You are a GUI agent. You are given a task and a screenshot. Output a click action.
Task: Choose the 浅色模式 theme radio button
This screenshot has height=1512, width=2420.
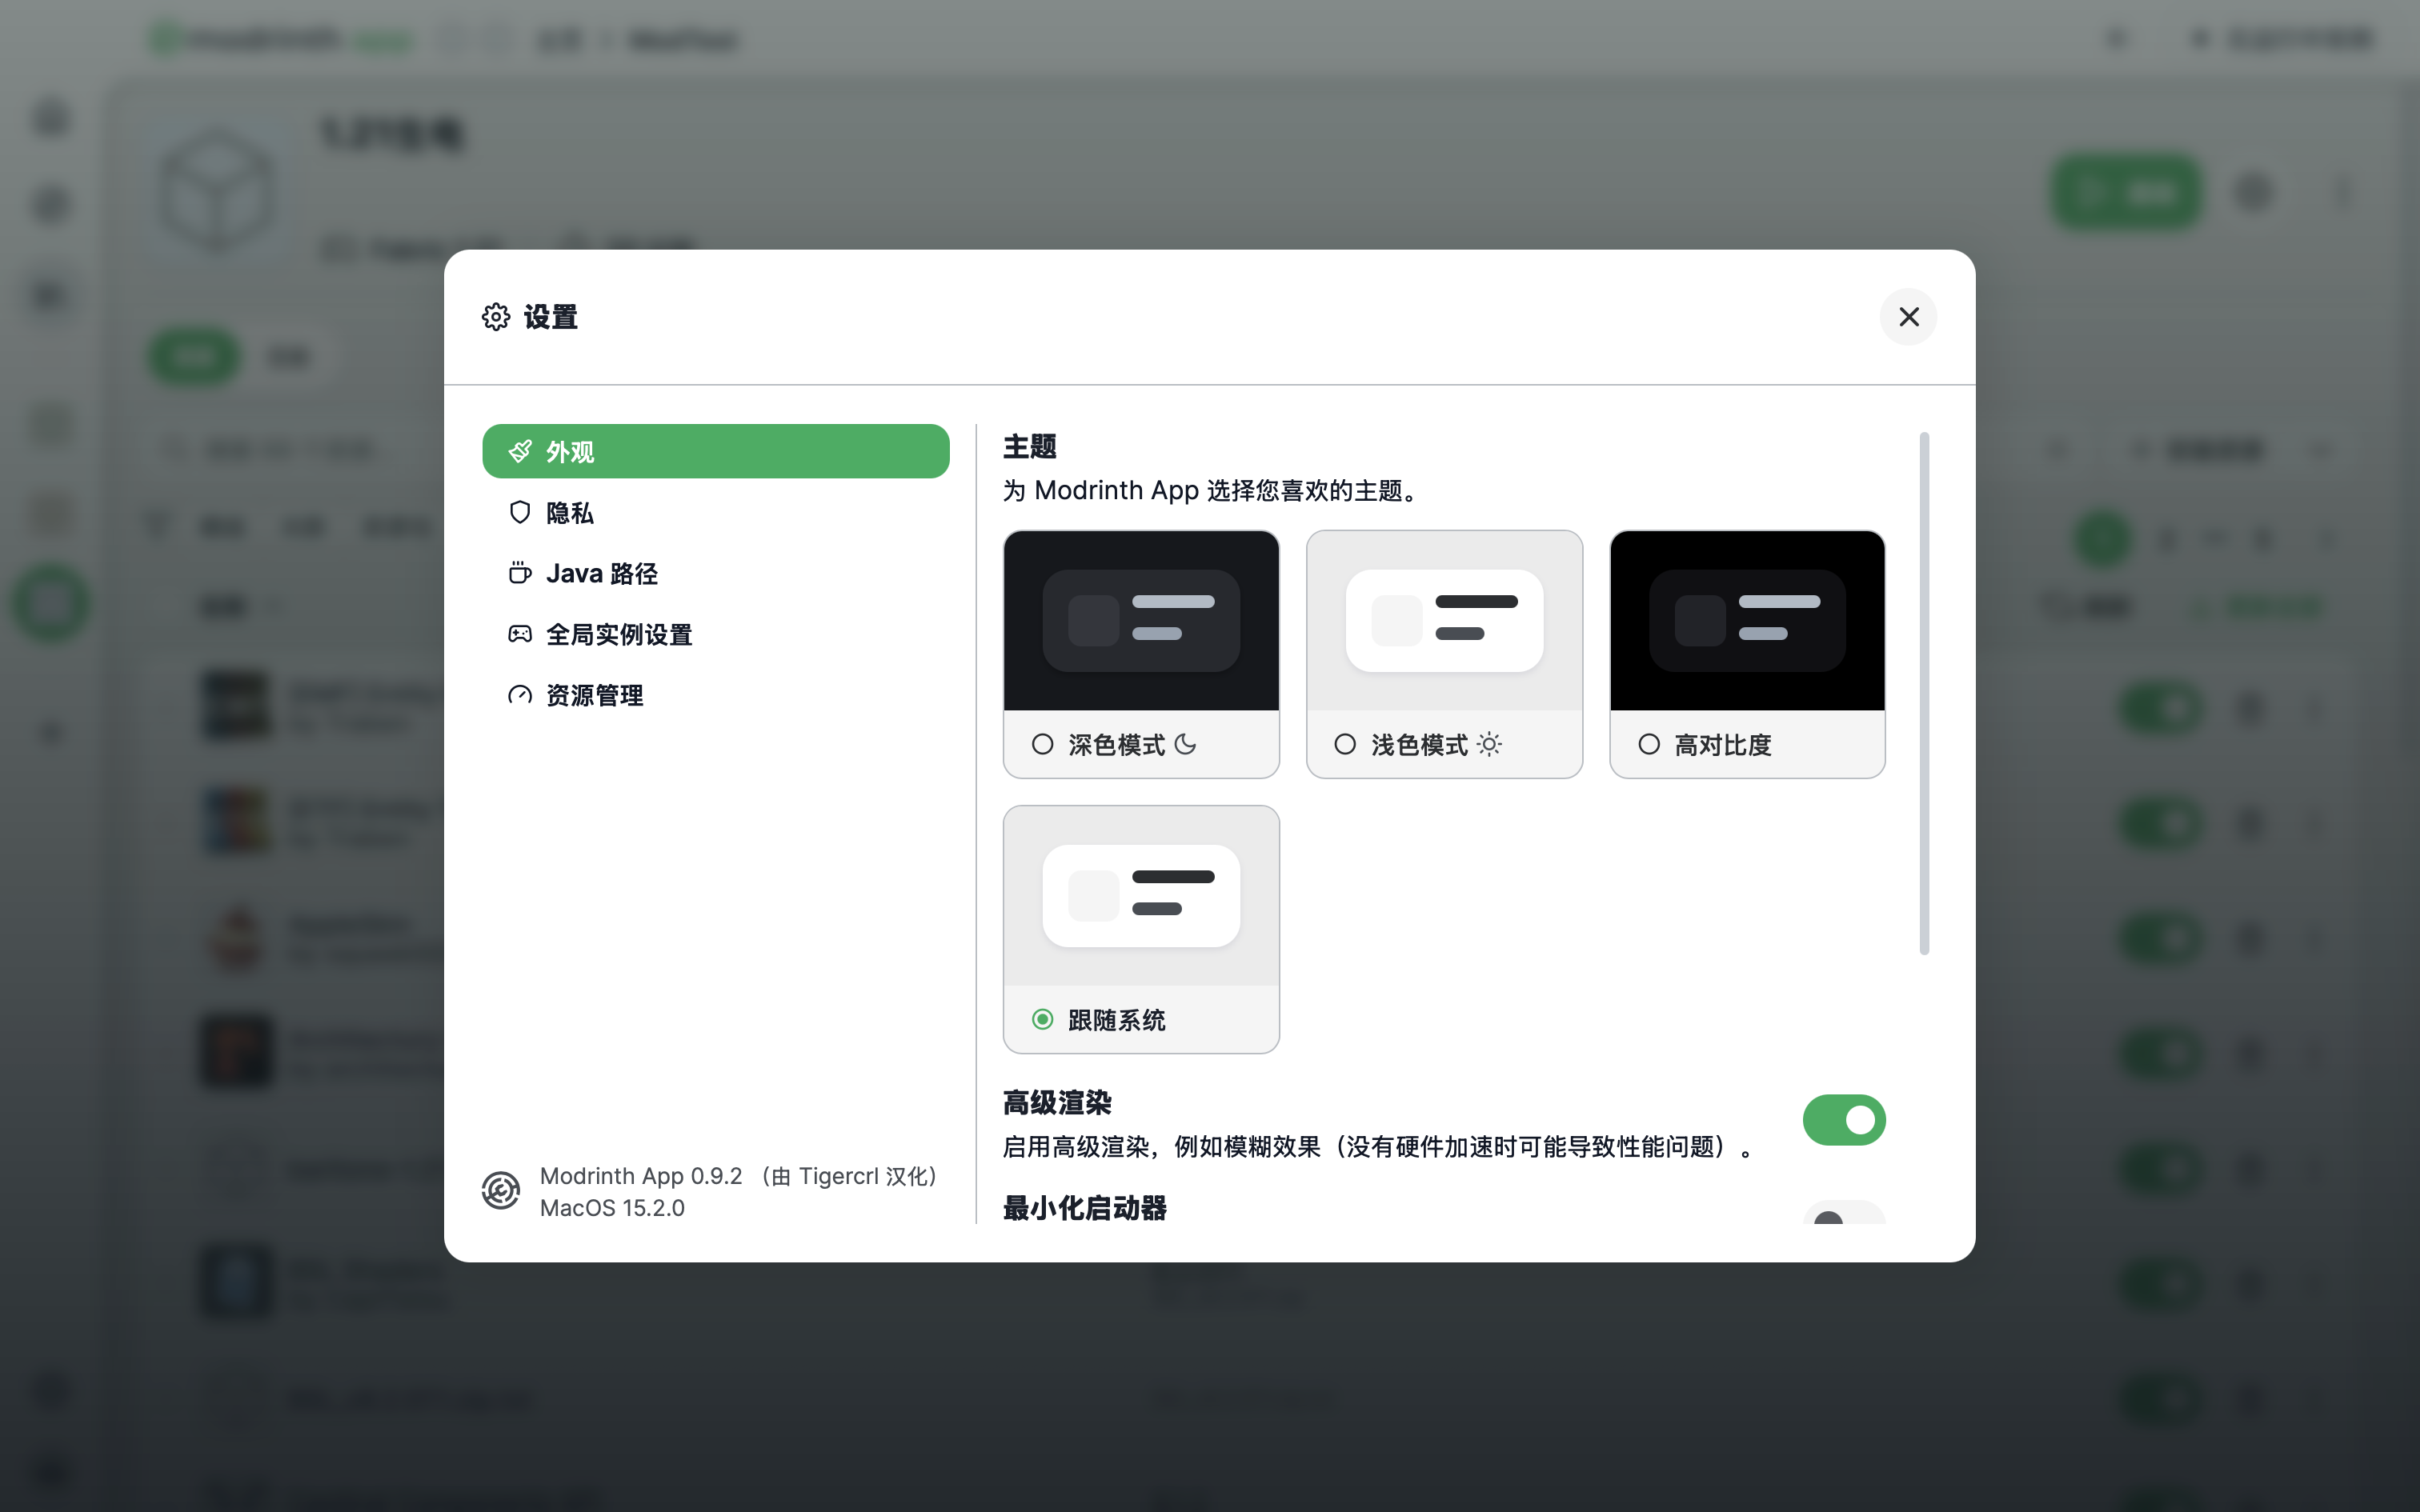point(1345,744)
